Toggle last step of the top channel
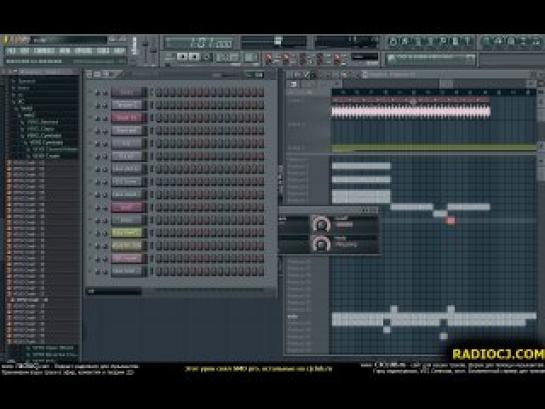The image size is (545, 409). pos(261,92)
